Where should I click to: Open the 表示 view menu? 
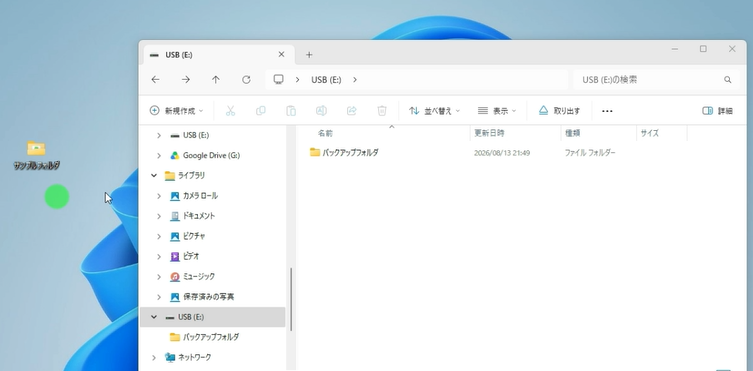[x=497, y=111]
